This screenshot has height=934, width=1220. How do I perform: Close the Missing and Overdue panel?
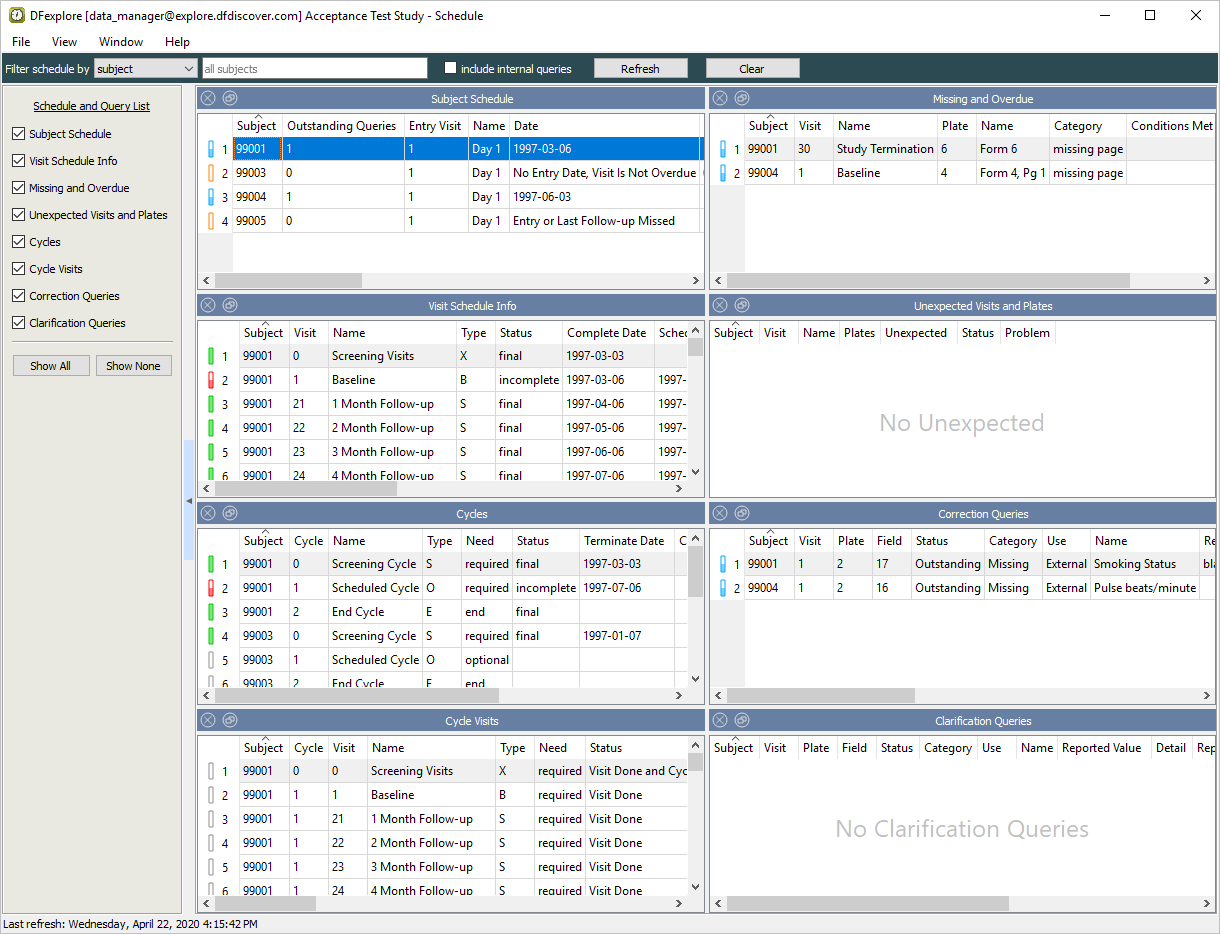[x=720, y=98]
